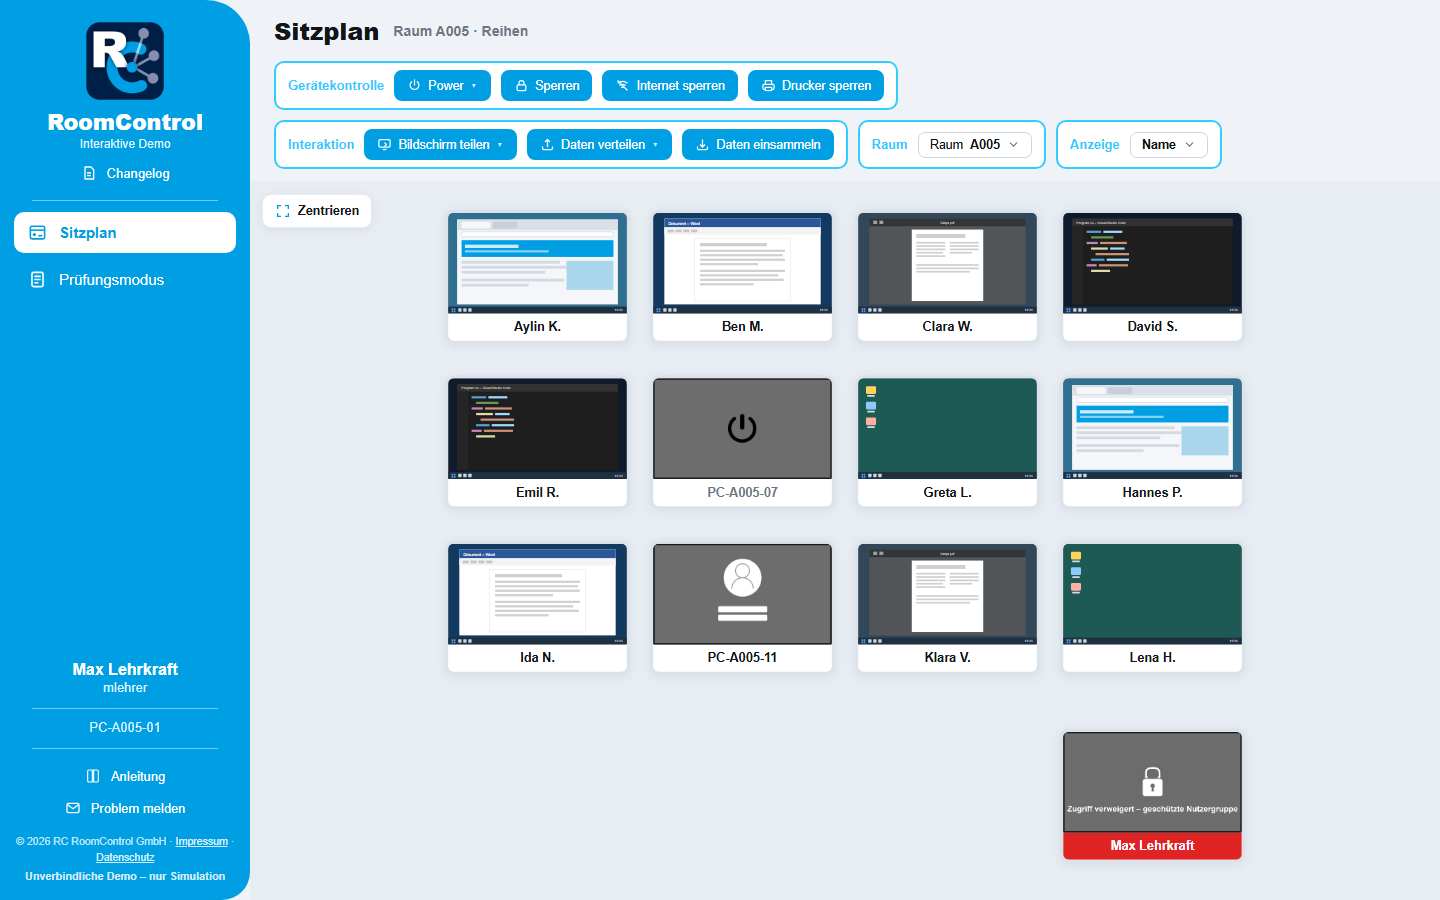
Task: Click the user avatar icon on PC-A005-11
Action: click(742, 577)
